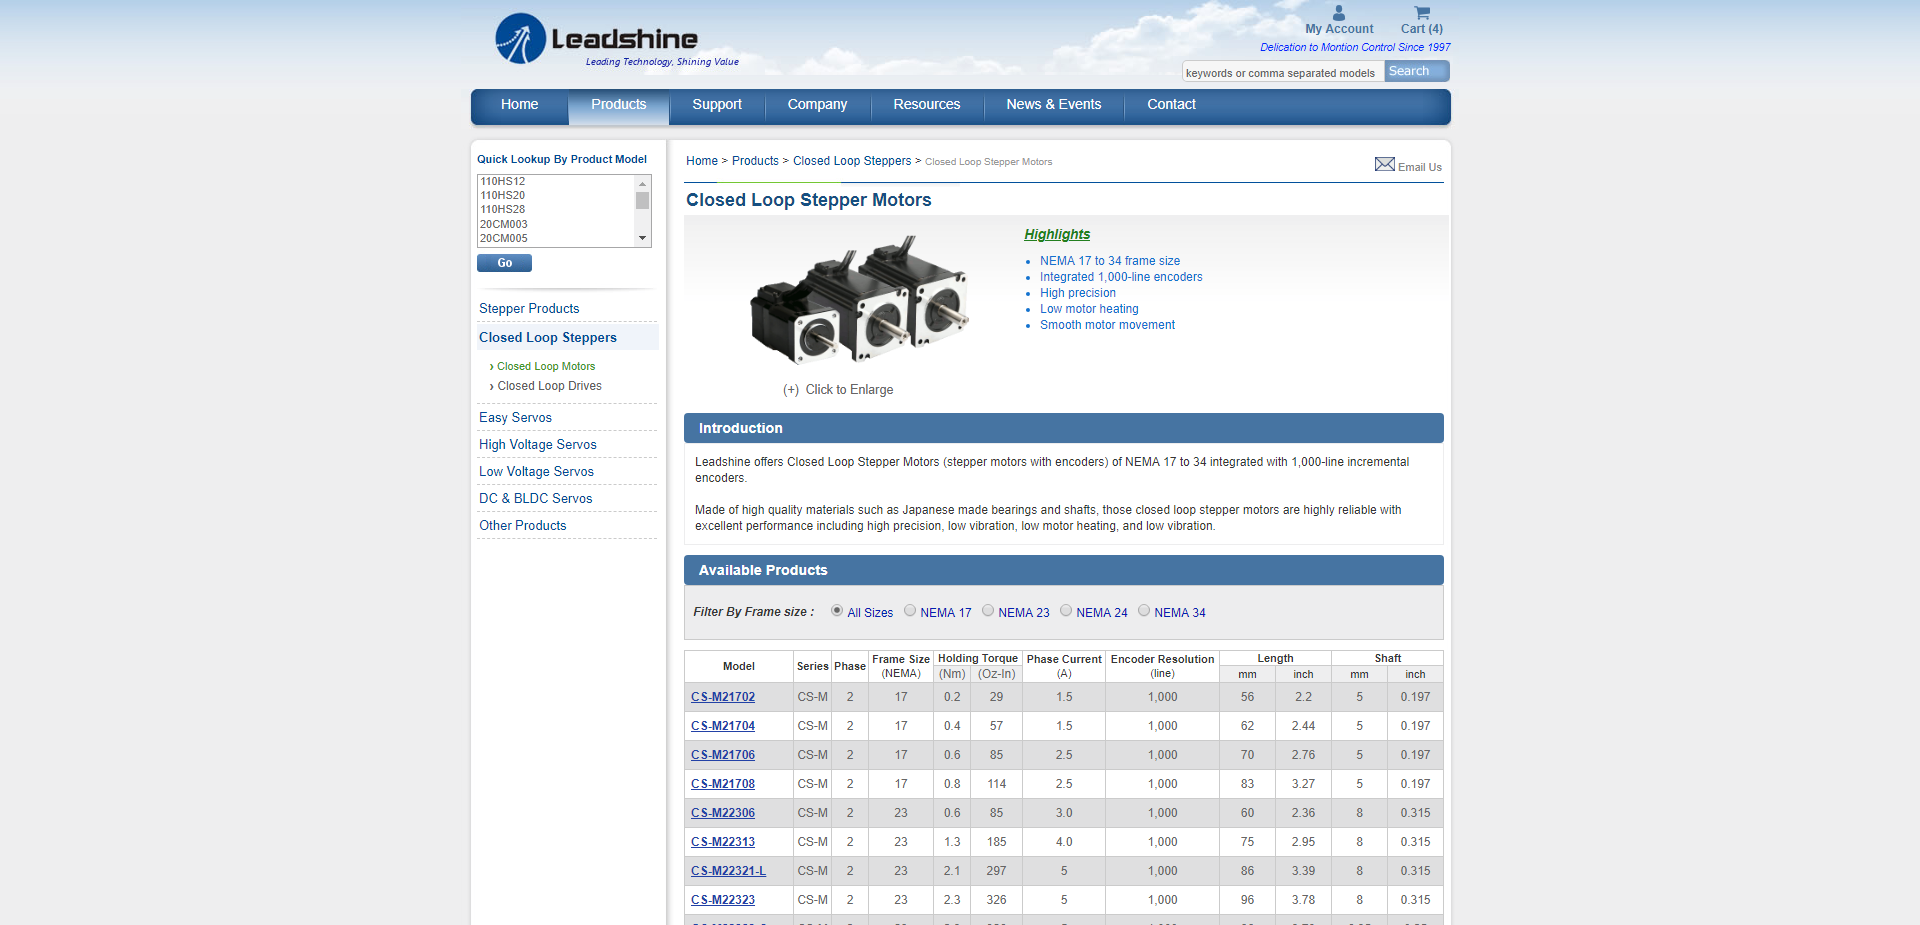The height and width of the screenshot is (925, 1920).
Task: Click the Model column header
Action: pos(739,666)
